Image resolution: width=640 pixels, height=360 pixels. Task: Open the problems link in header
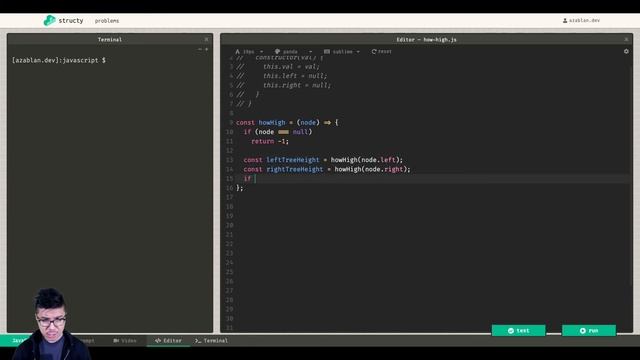(107, 21)
